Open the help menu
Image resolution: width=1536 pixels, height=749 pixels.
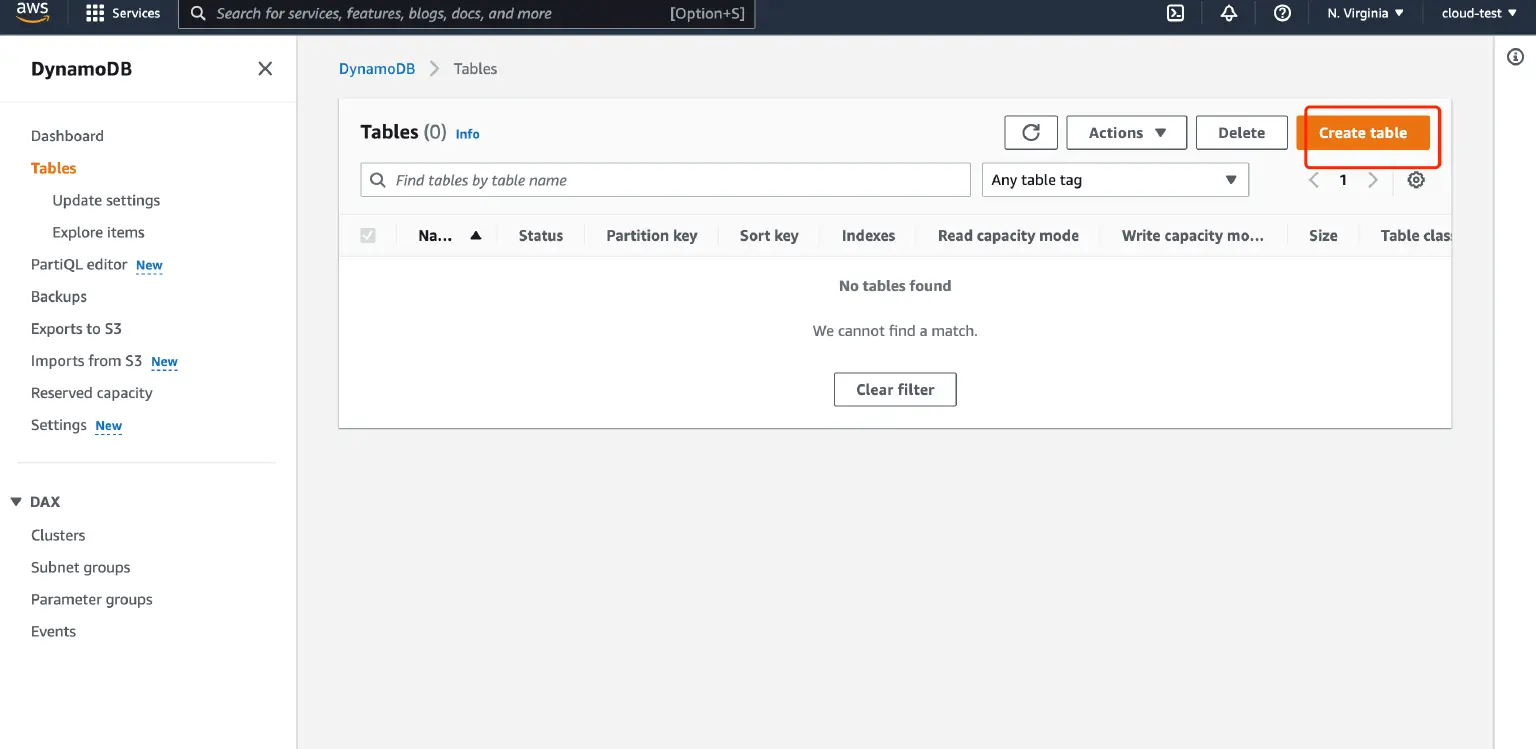click(1282, 13)
